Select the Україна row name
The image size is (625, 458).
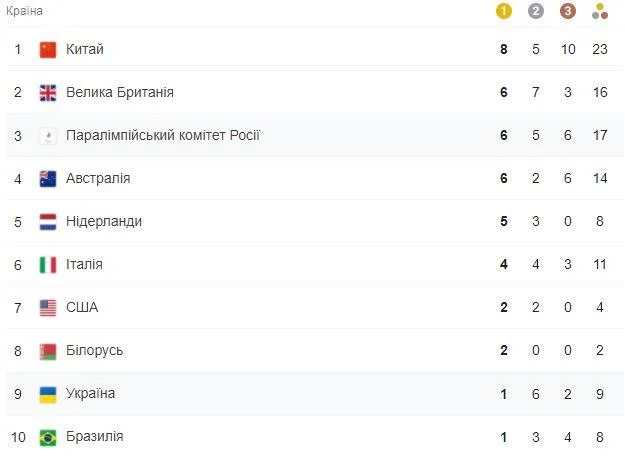90,393
